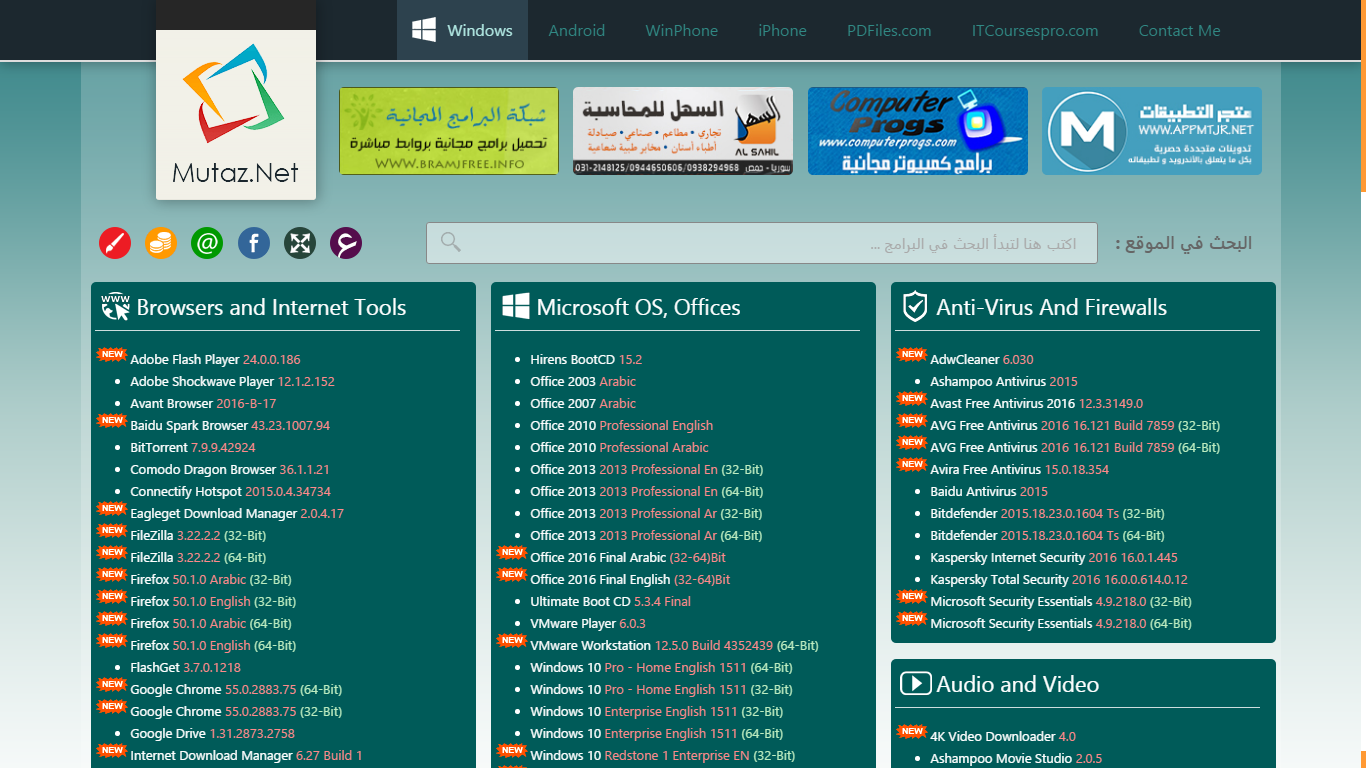1366x768 pixels.
Task: Open the bramjfree.info green banner ad
Action: pos(449,131)
